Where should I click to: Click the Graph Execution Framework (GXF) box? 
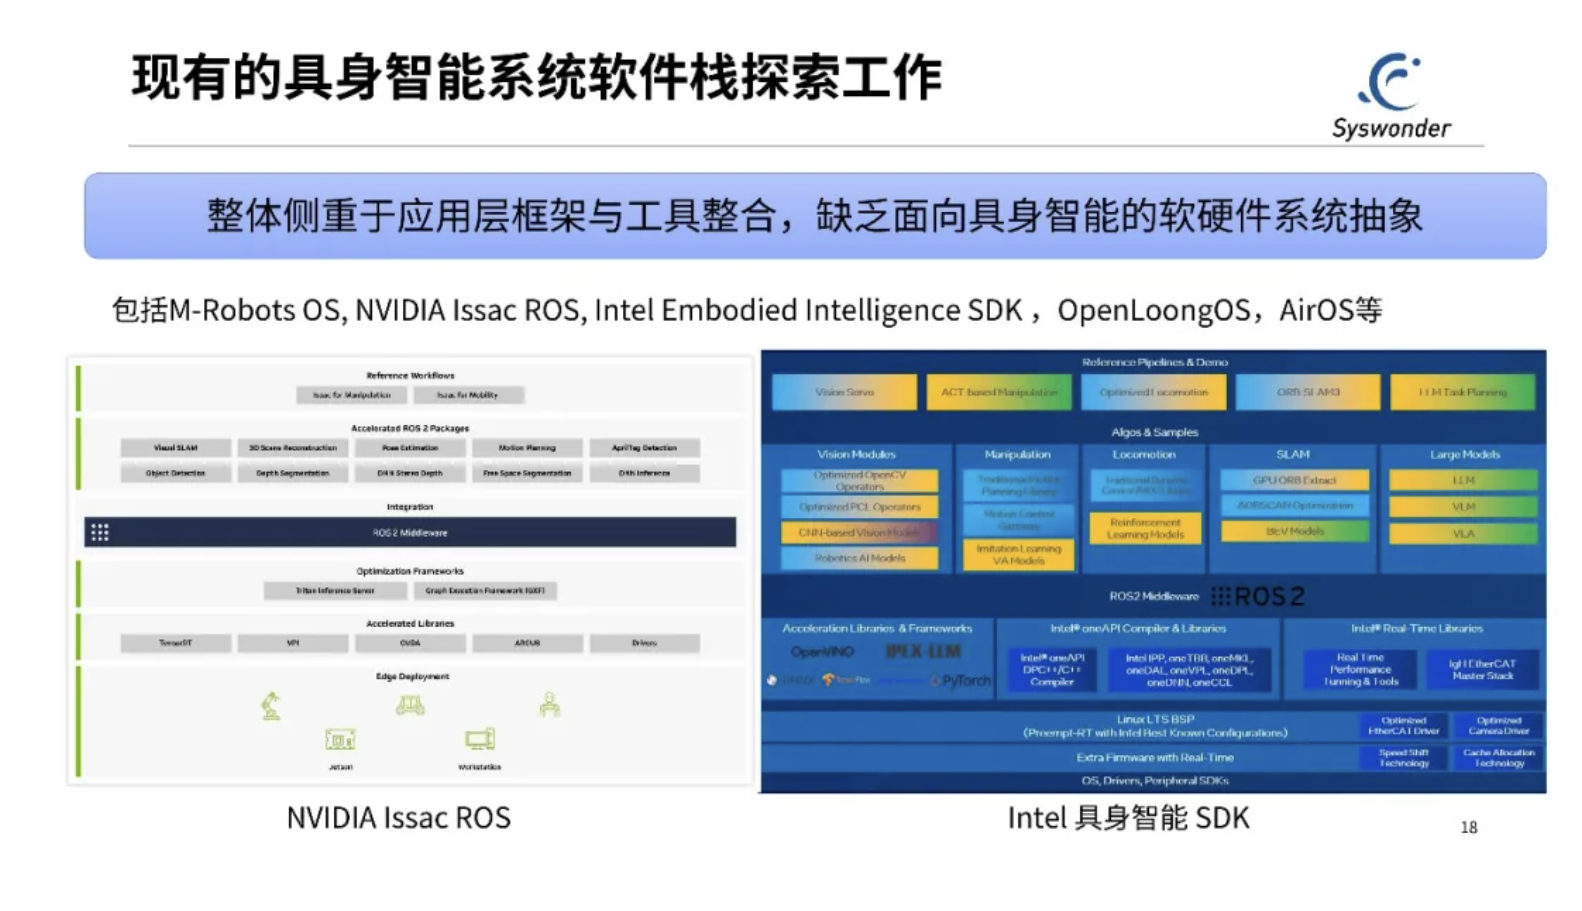[x=485, y=591]
